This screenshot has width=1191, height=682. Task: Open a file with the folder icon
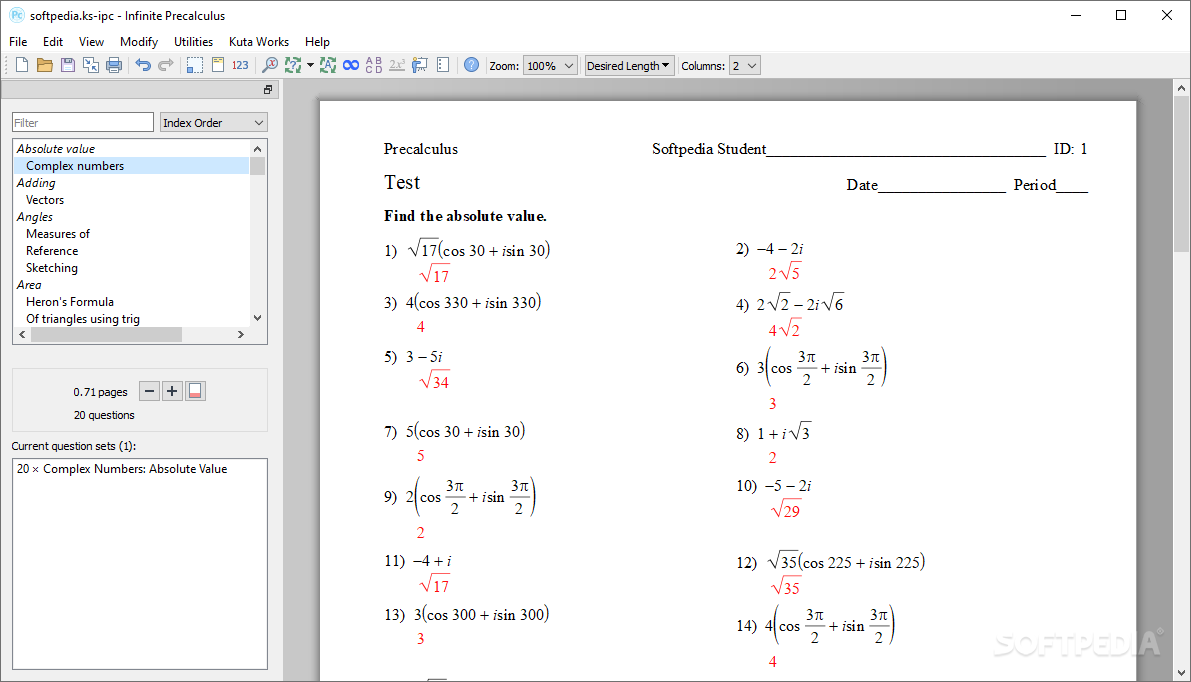pos(45,65)
